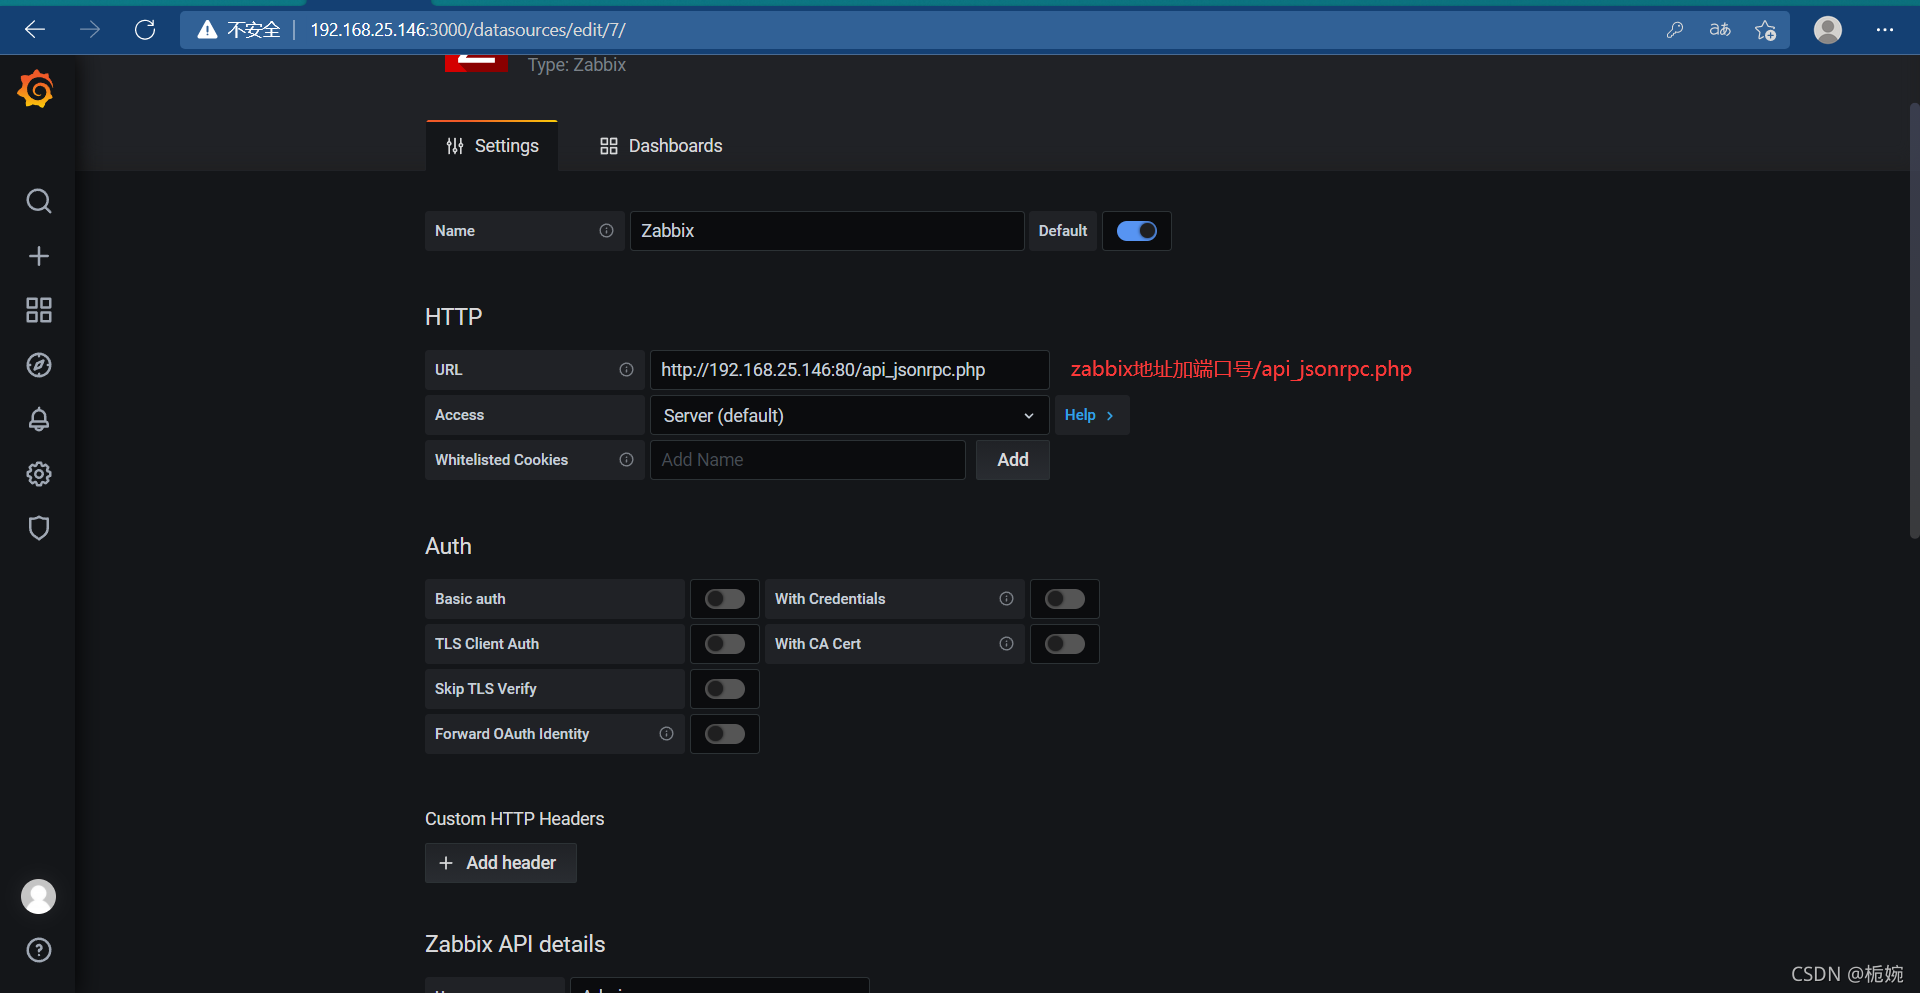Click the info icon beside With CA Cert
This screenshot has height=993, width=1920.
click(x=1006, y=644)
